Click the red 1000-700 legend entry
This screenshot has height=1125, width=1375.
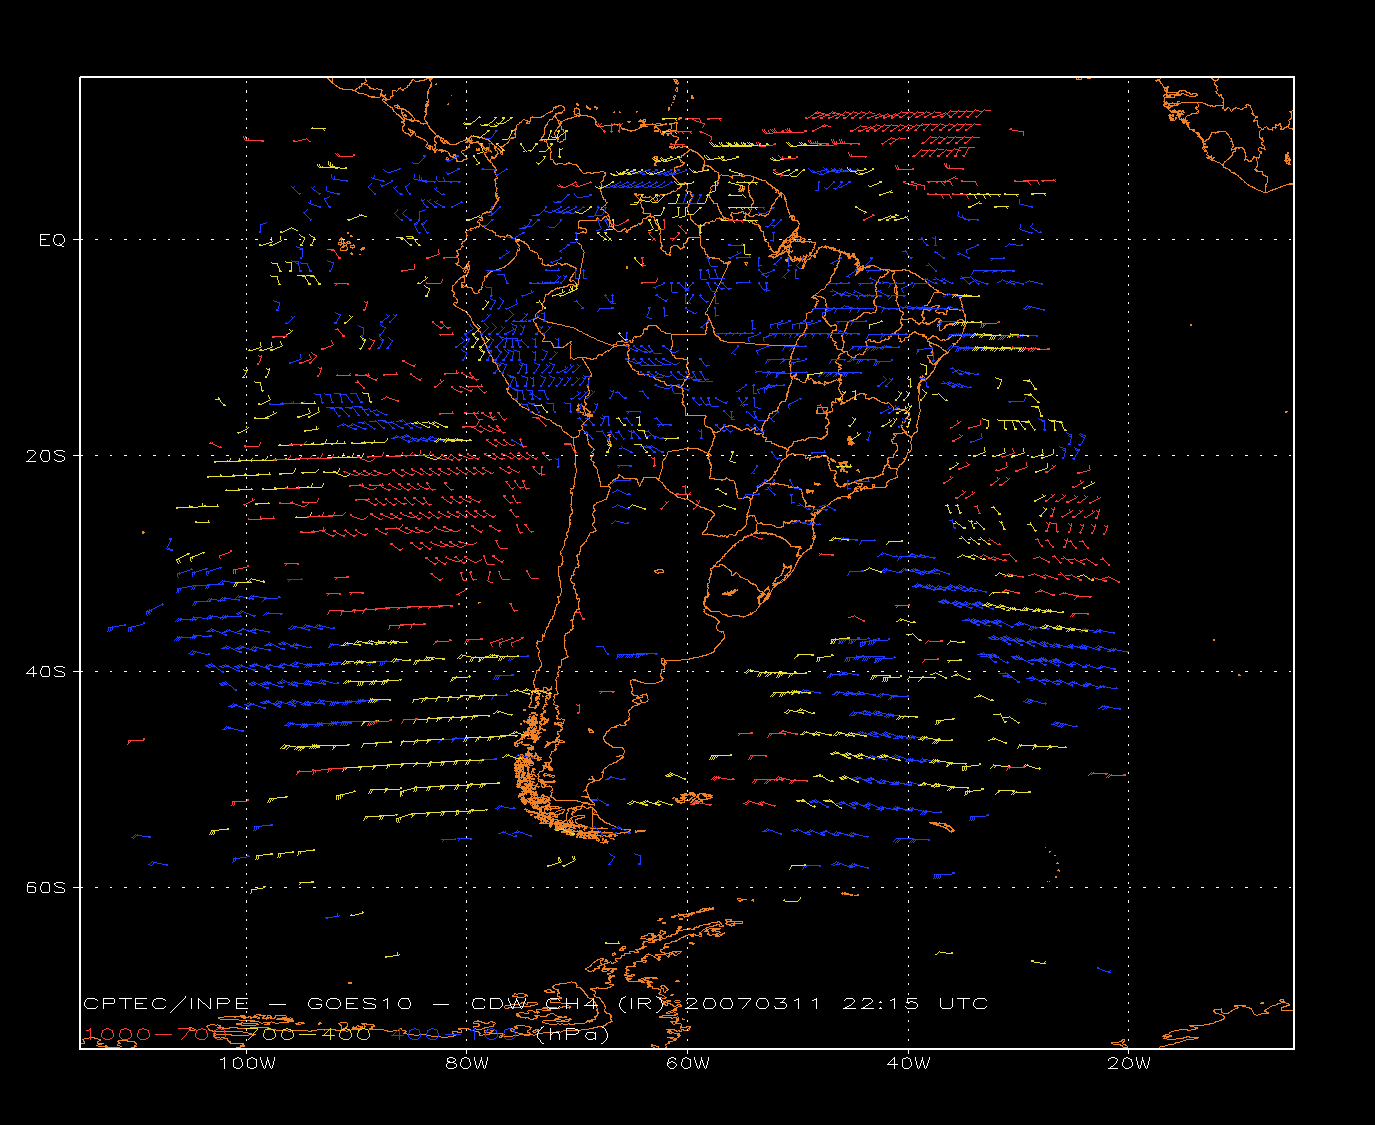click(156, 1033)
